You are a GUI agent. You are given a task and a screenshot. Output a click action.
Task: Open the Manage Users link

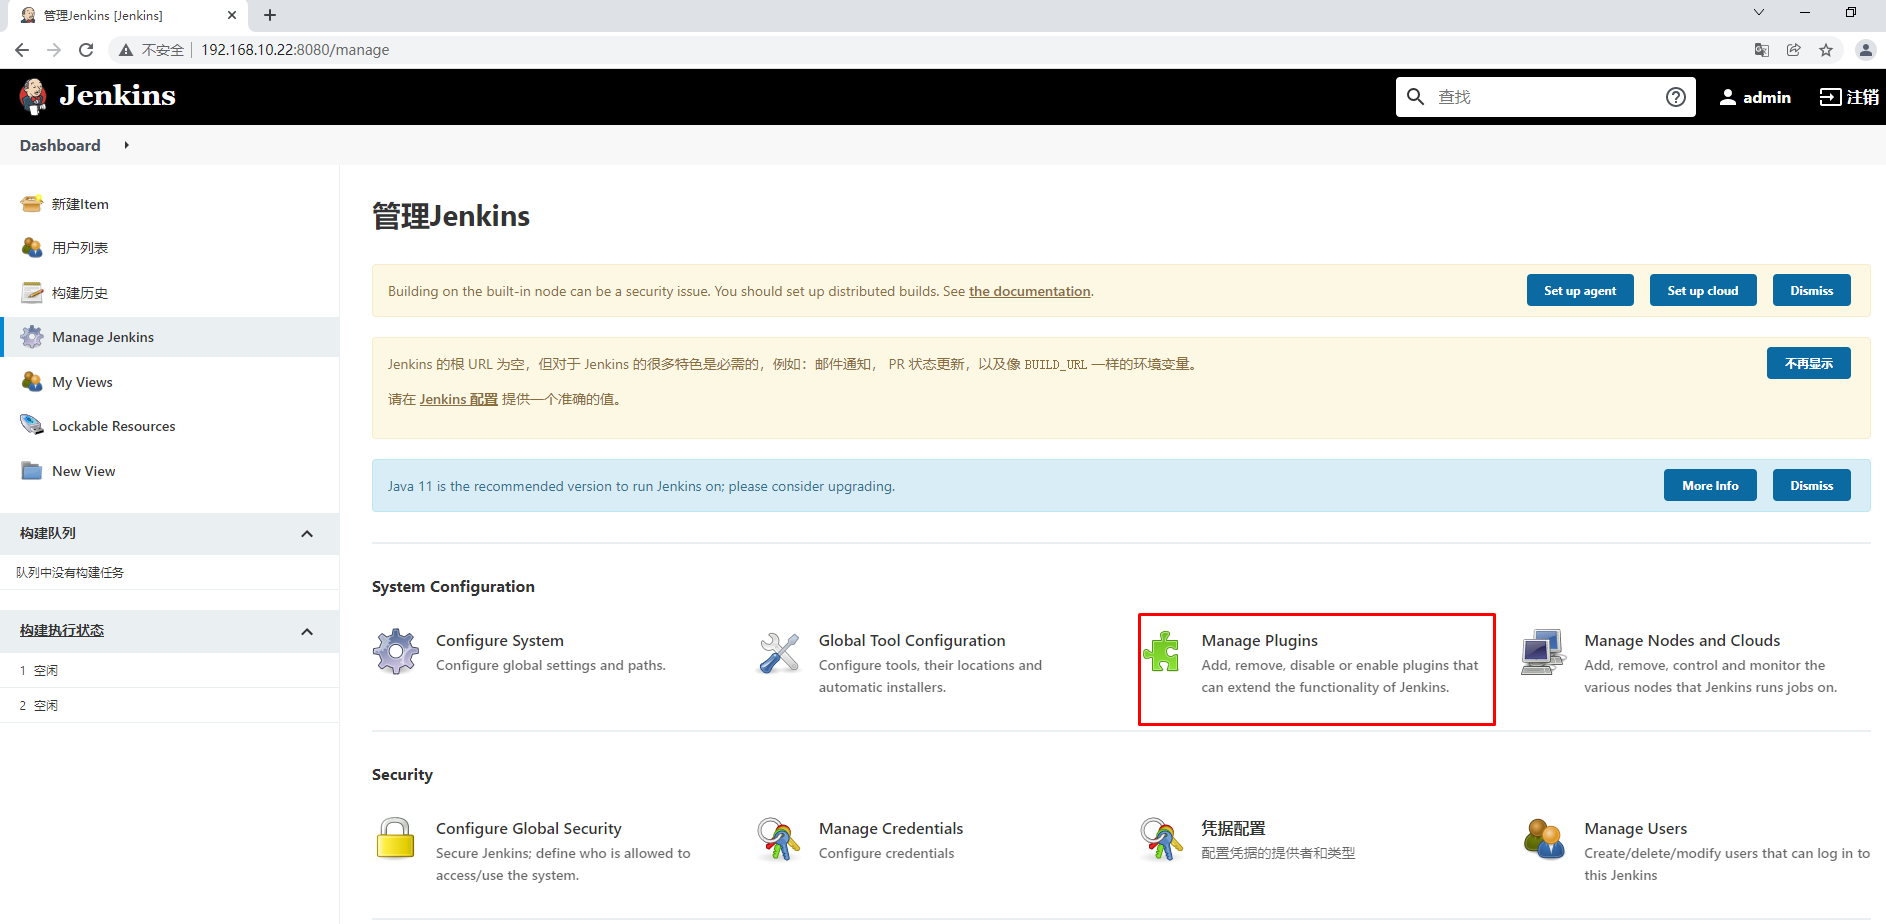point(1636,829)
